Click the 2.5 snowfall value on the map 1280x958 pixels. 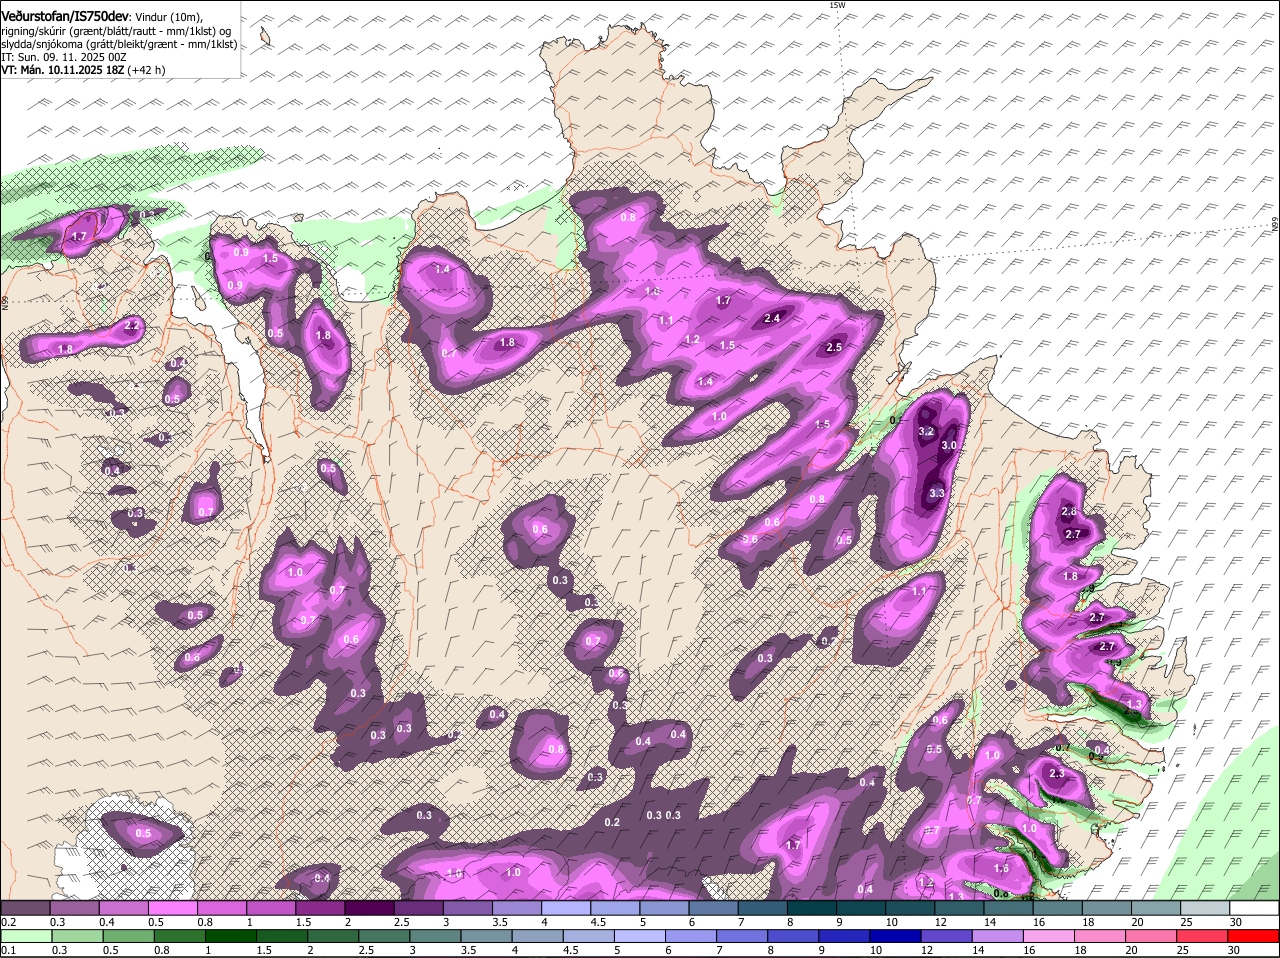(x=835, y=347)
